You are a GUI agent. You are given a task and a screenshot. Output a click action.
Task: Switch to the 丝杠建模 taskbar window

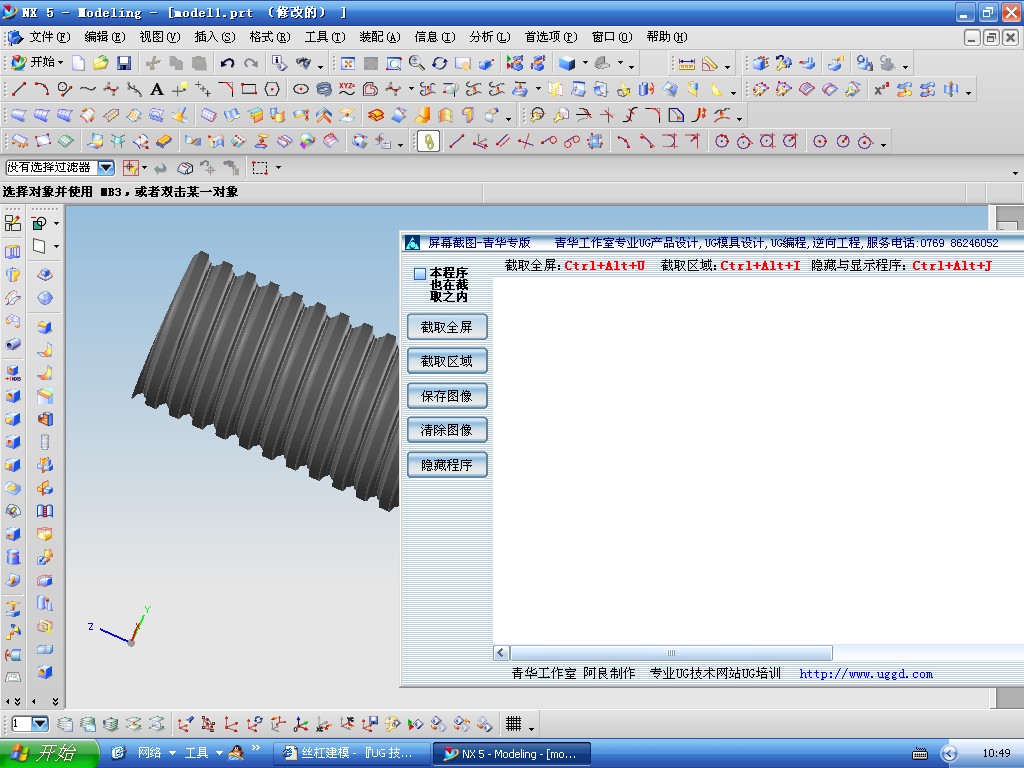(351, 754)
